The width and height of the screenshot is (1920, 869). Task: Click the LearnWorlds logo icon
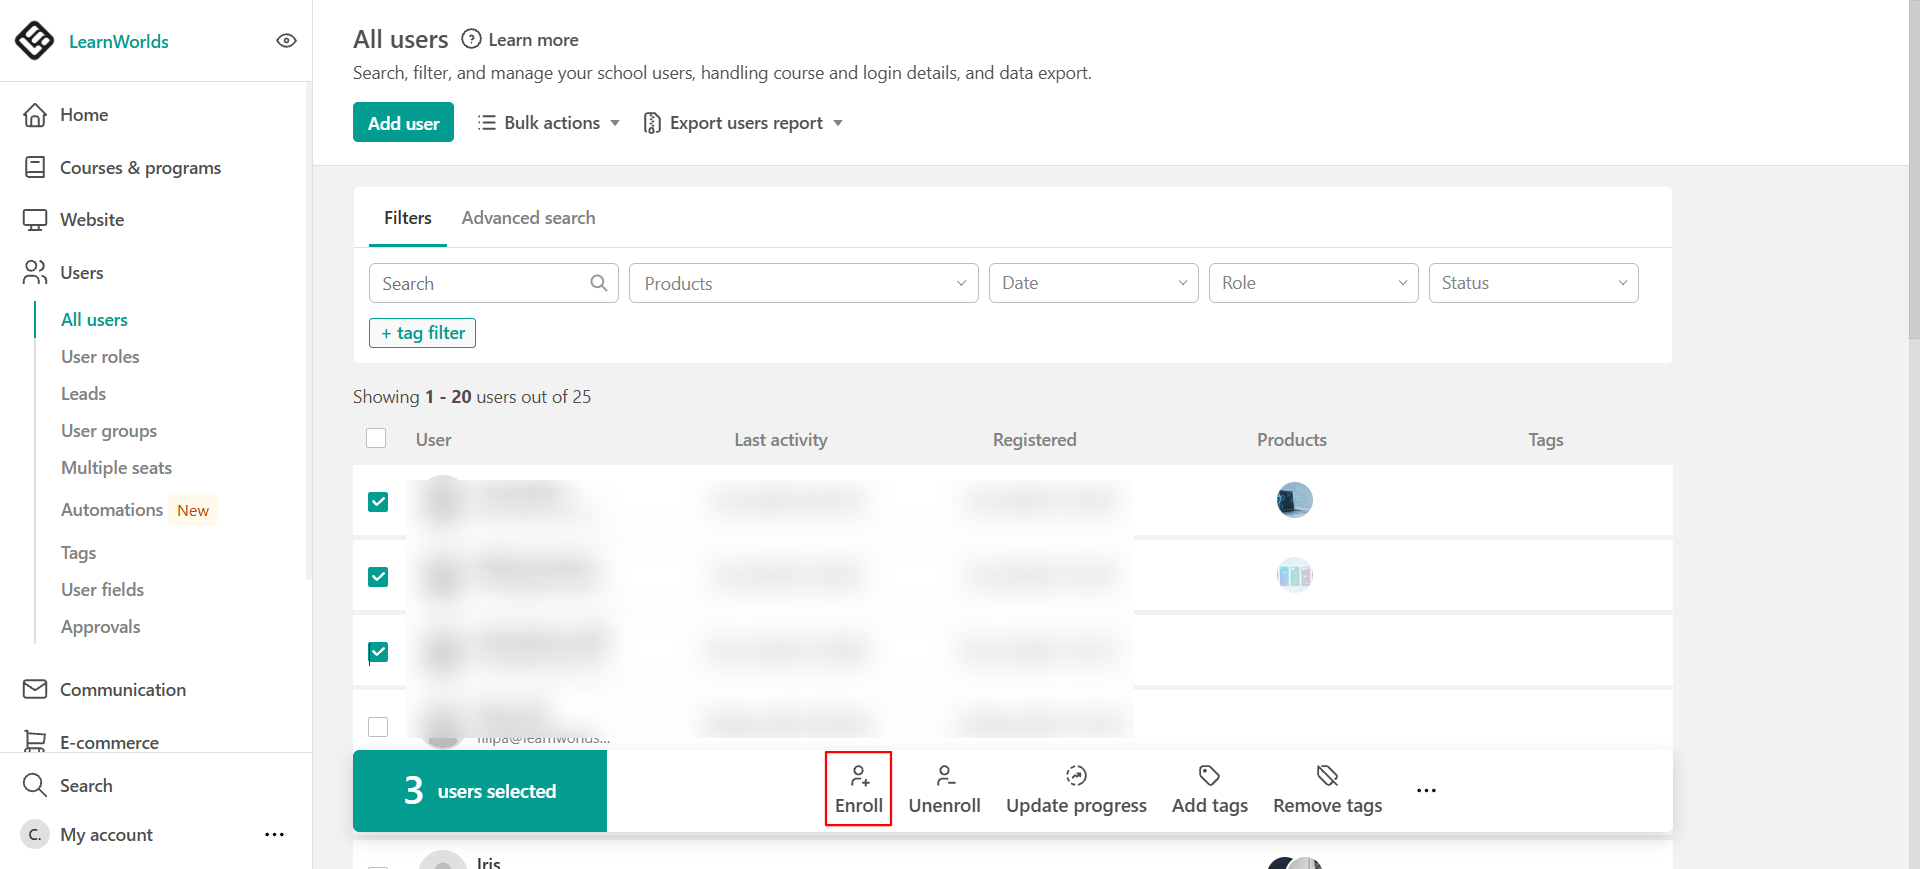click(x=35, y=41)
